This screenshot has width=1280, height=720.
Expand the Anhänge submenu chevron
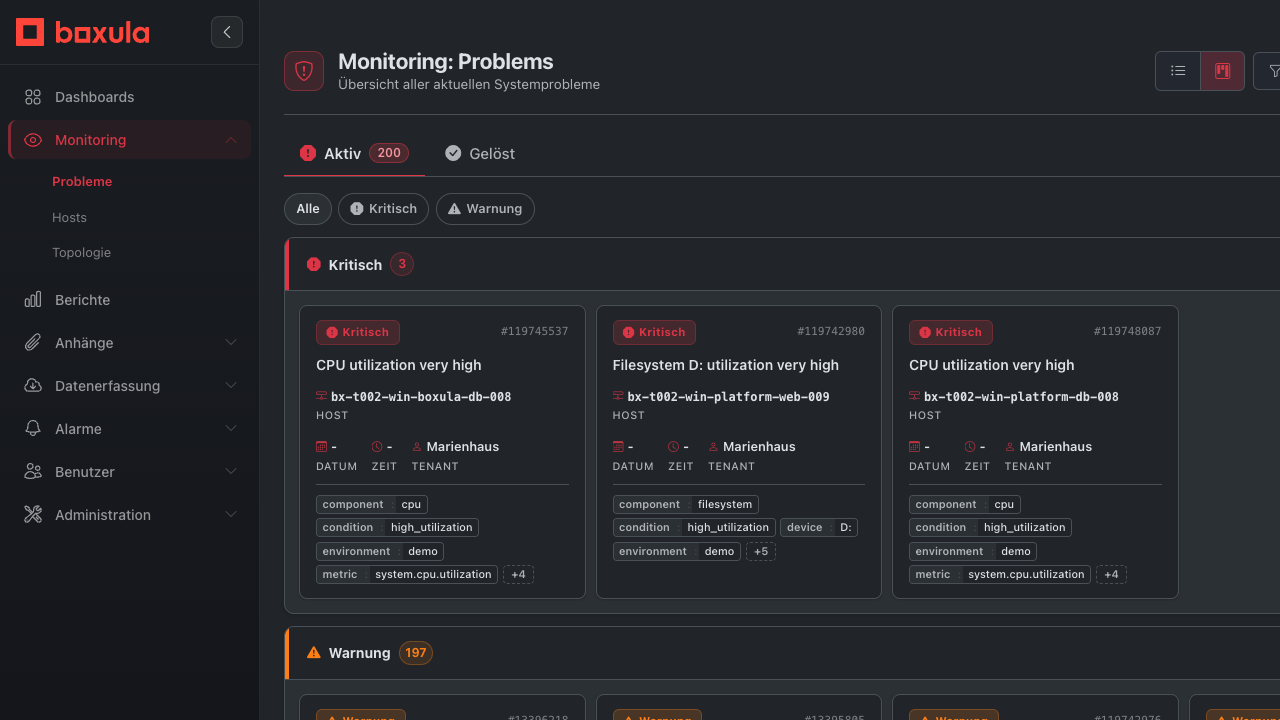[x=231, y=343]
